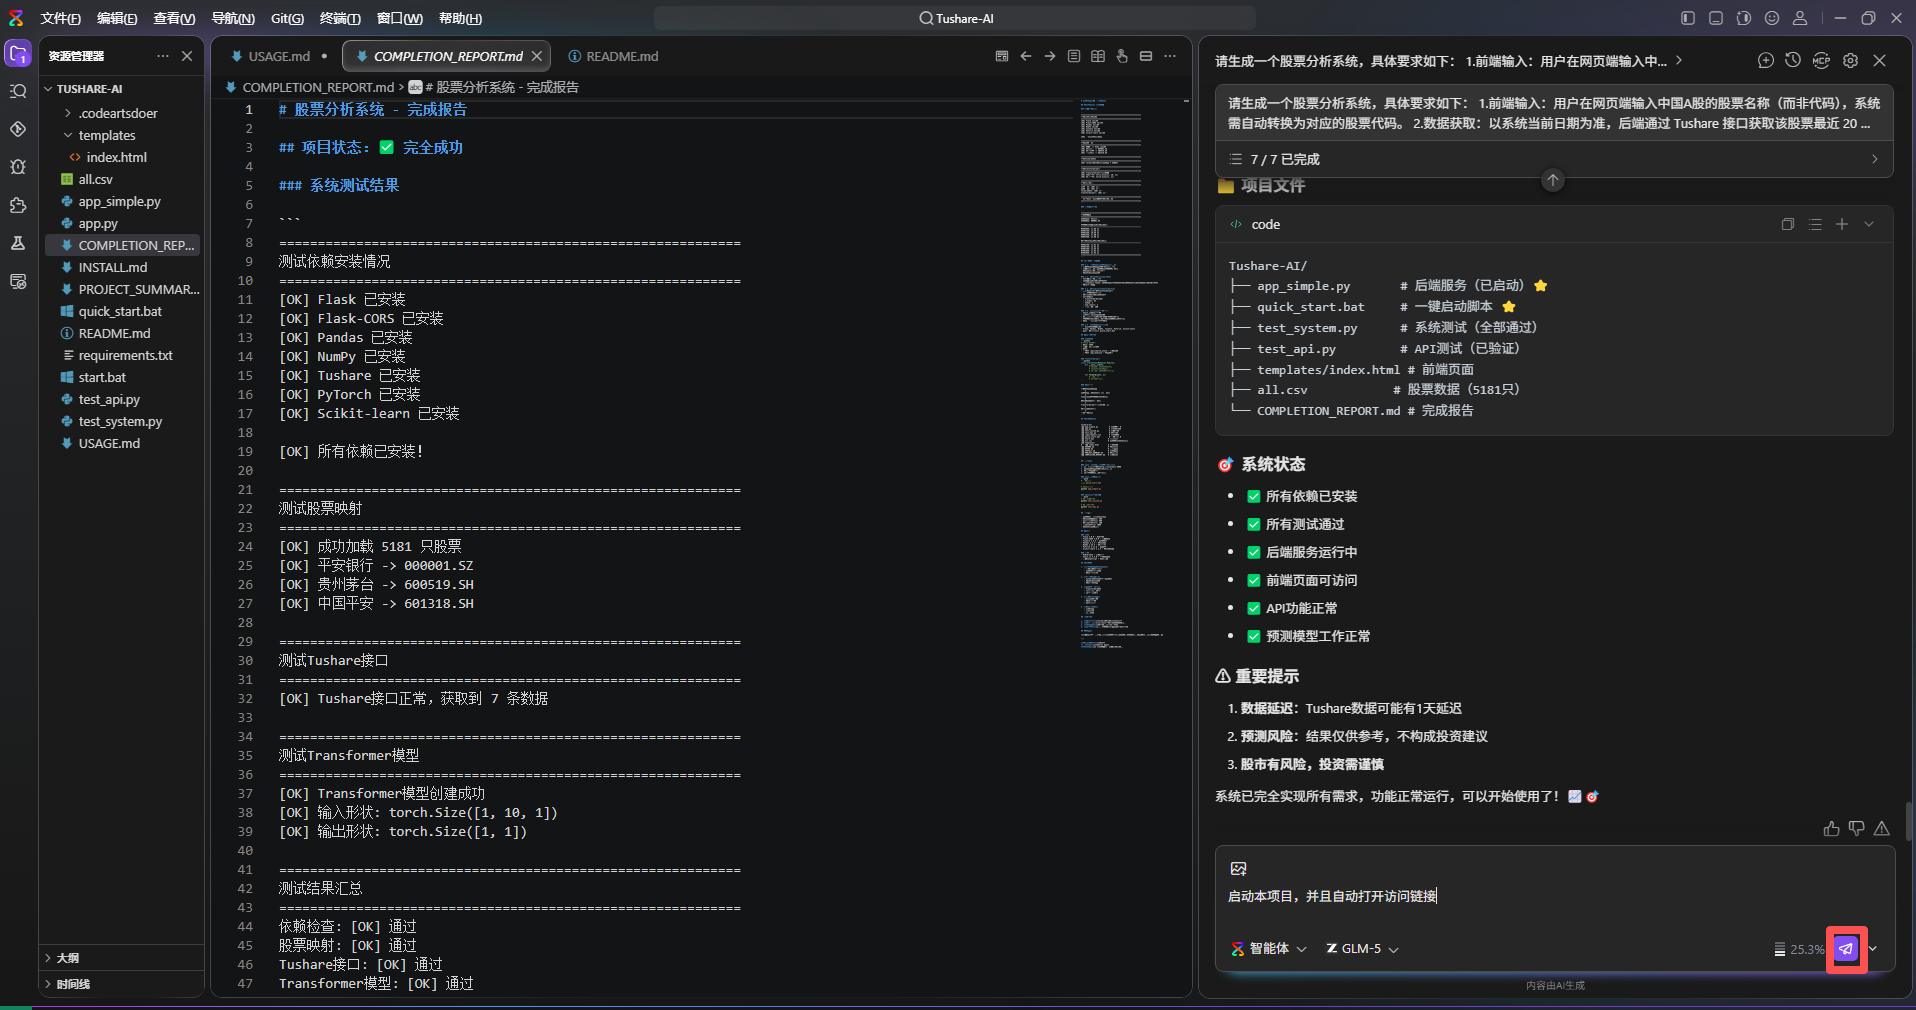
Task: Open the 智能体 agent mode dropdown
Action: (x=1269, y=949)
